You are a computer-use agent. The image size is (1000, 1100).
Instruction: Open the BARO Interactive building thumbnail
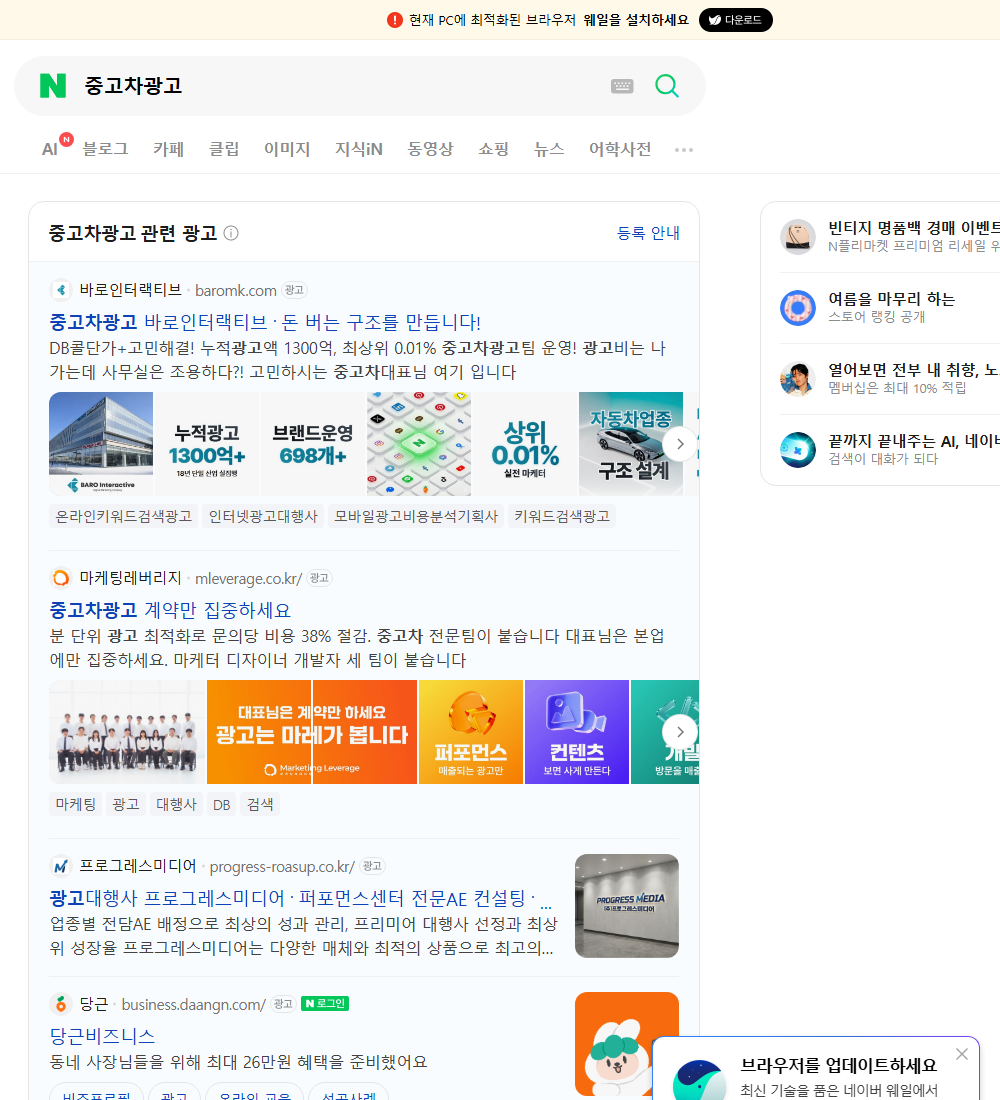[x=101, y=444]
